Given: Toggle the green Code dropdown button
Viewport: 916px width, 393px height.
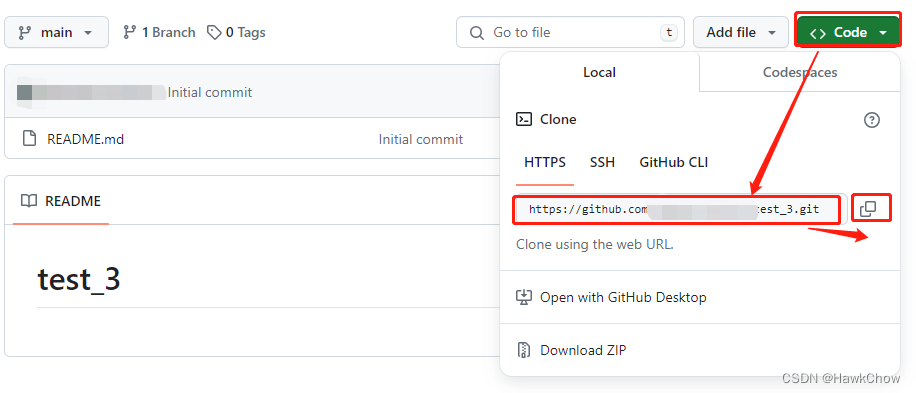Looking at the screenshot, I should (x=848, y=32).
